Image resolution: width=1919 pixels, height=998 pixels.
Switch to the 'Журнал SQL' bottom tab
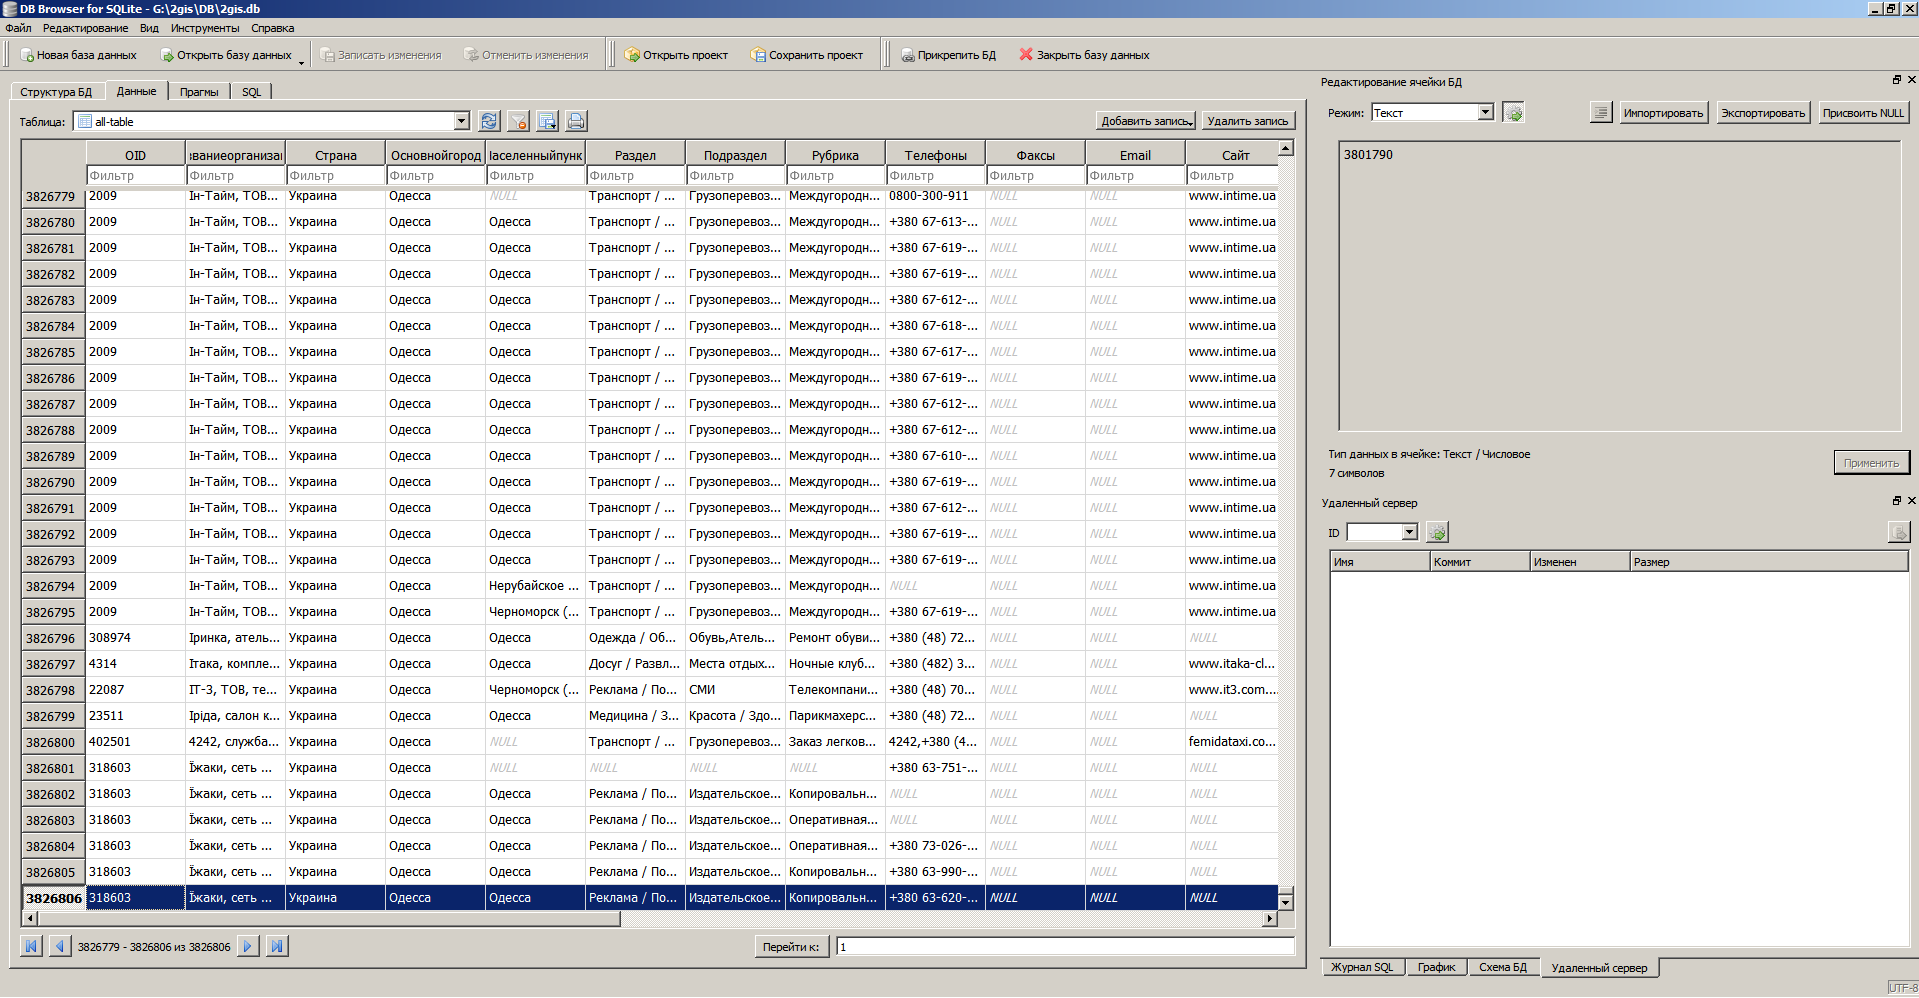tap(1361, 967)
